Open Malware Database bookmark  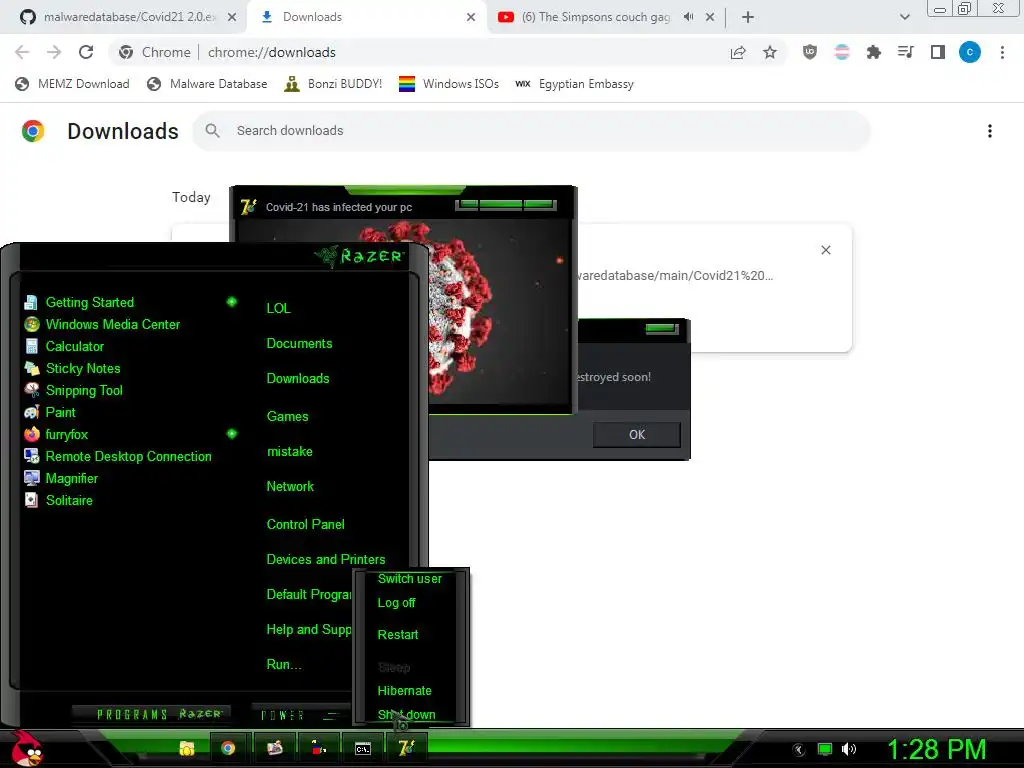207,84
